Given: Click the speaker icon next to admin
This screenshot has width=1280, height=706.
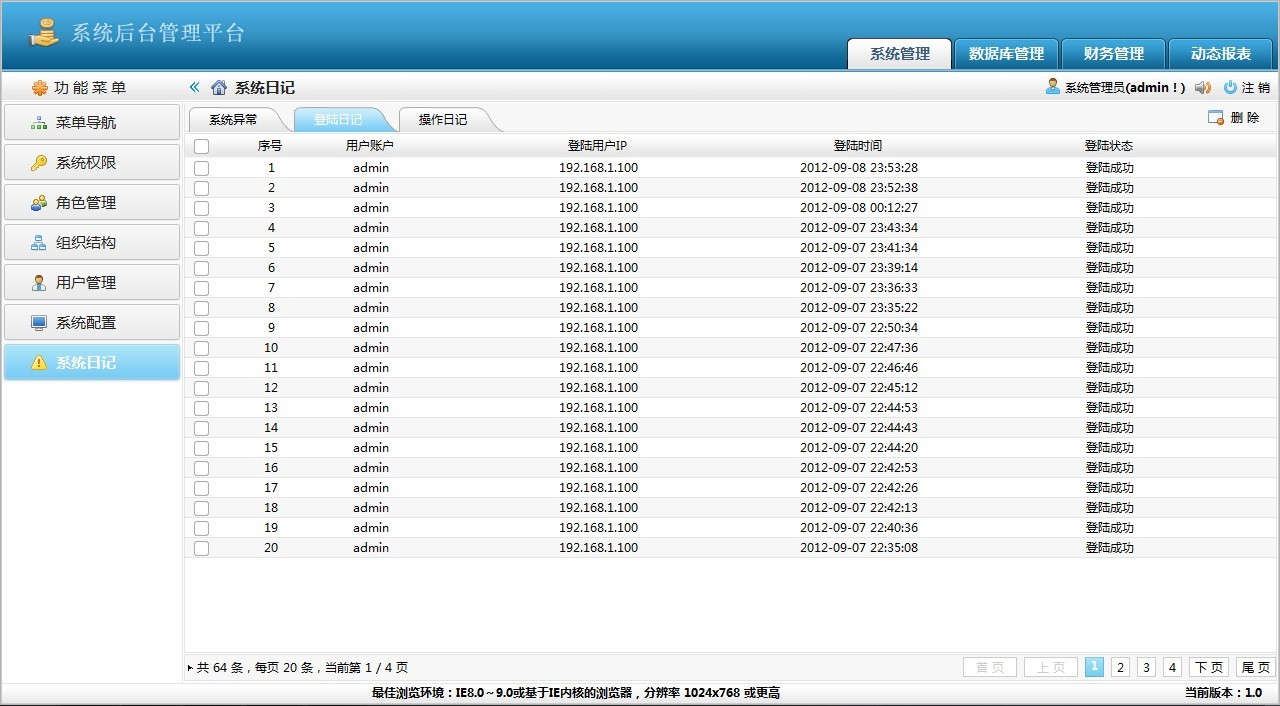Looking at the screenshot, I should (1203, 87).
